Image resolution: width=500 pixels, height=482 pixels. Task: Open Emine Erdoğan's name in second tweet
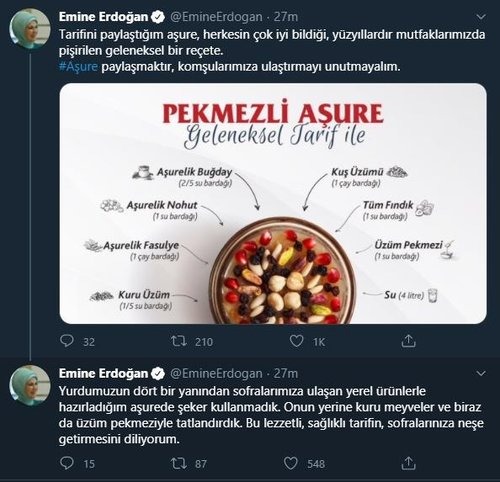coord(103,373)
